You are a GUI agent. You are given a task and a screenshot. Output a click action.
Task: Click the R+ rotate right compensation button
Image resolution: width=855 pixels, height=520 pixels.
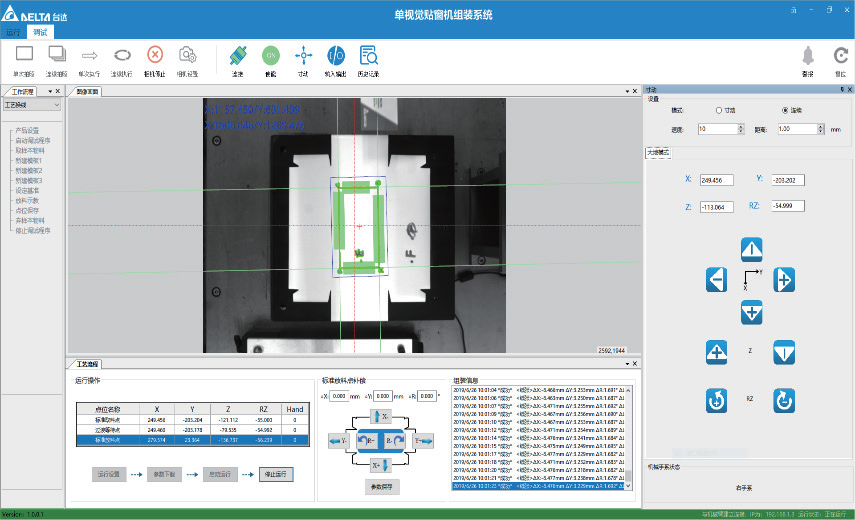click(x=394, y=440)
